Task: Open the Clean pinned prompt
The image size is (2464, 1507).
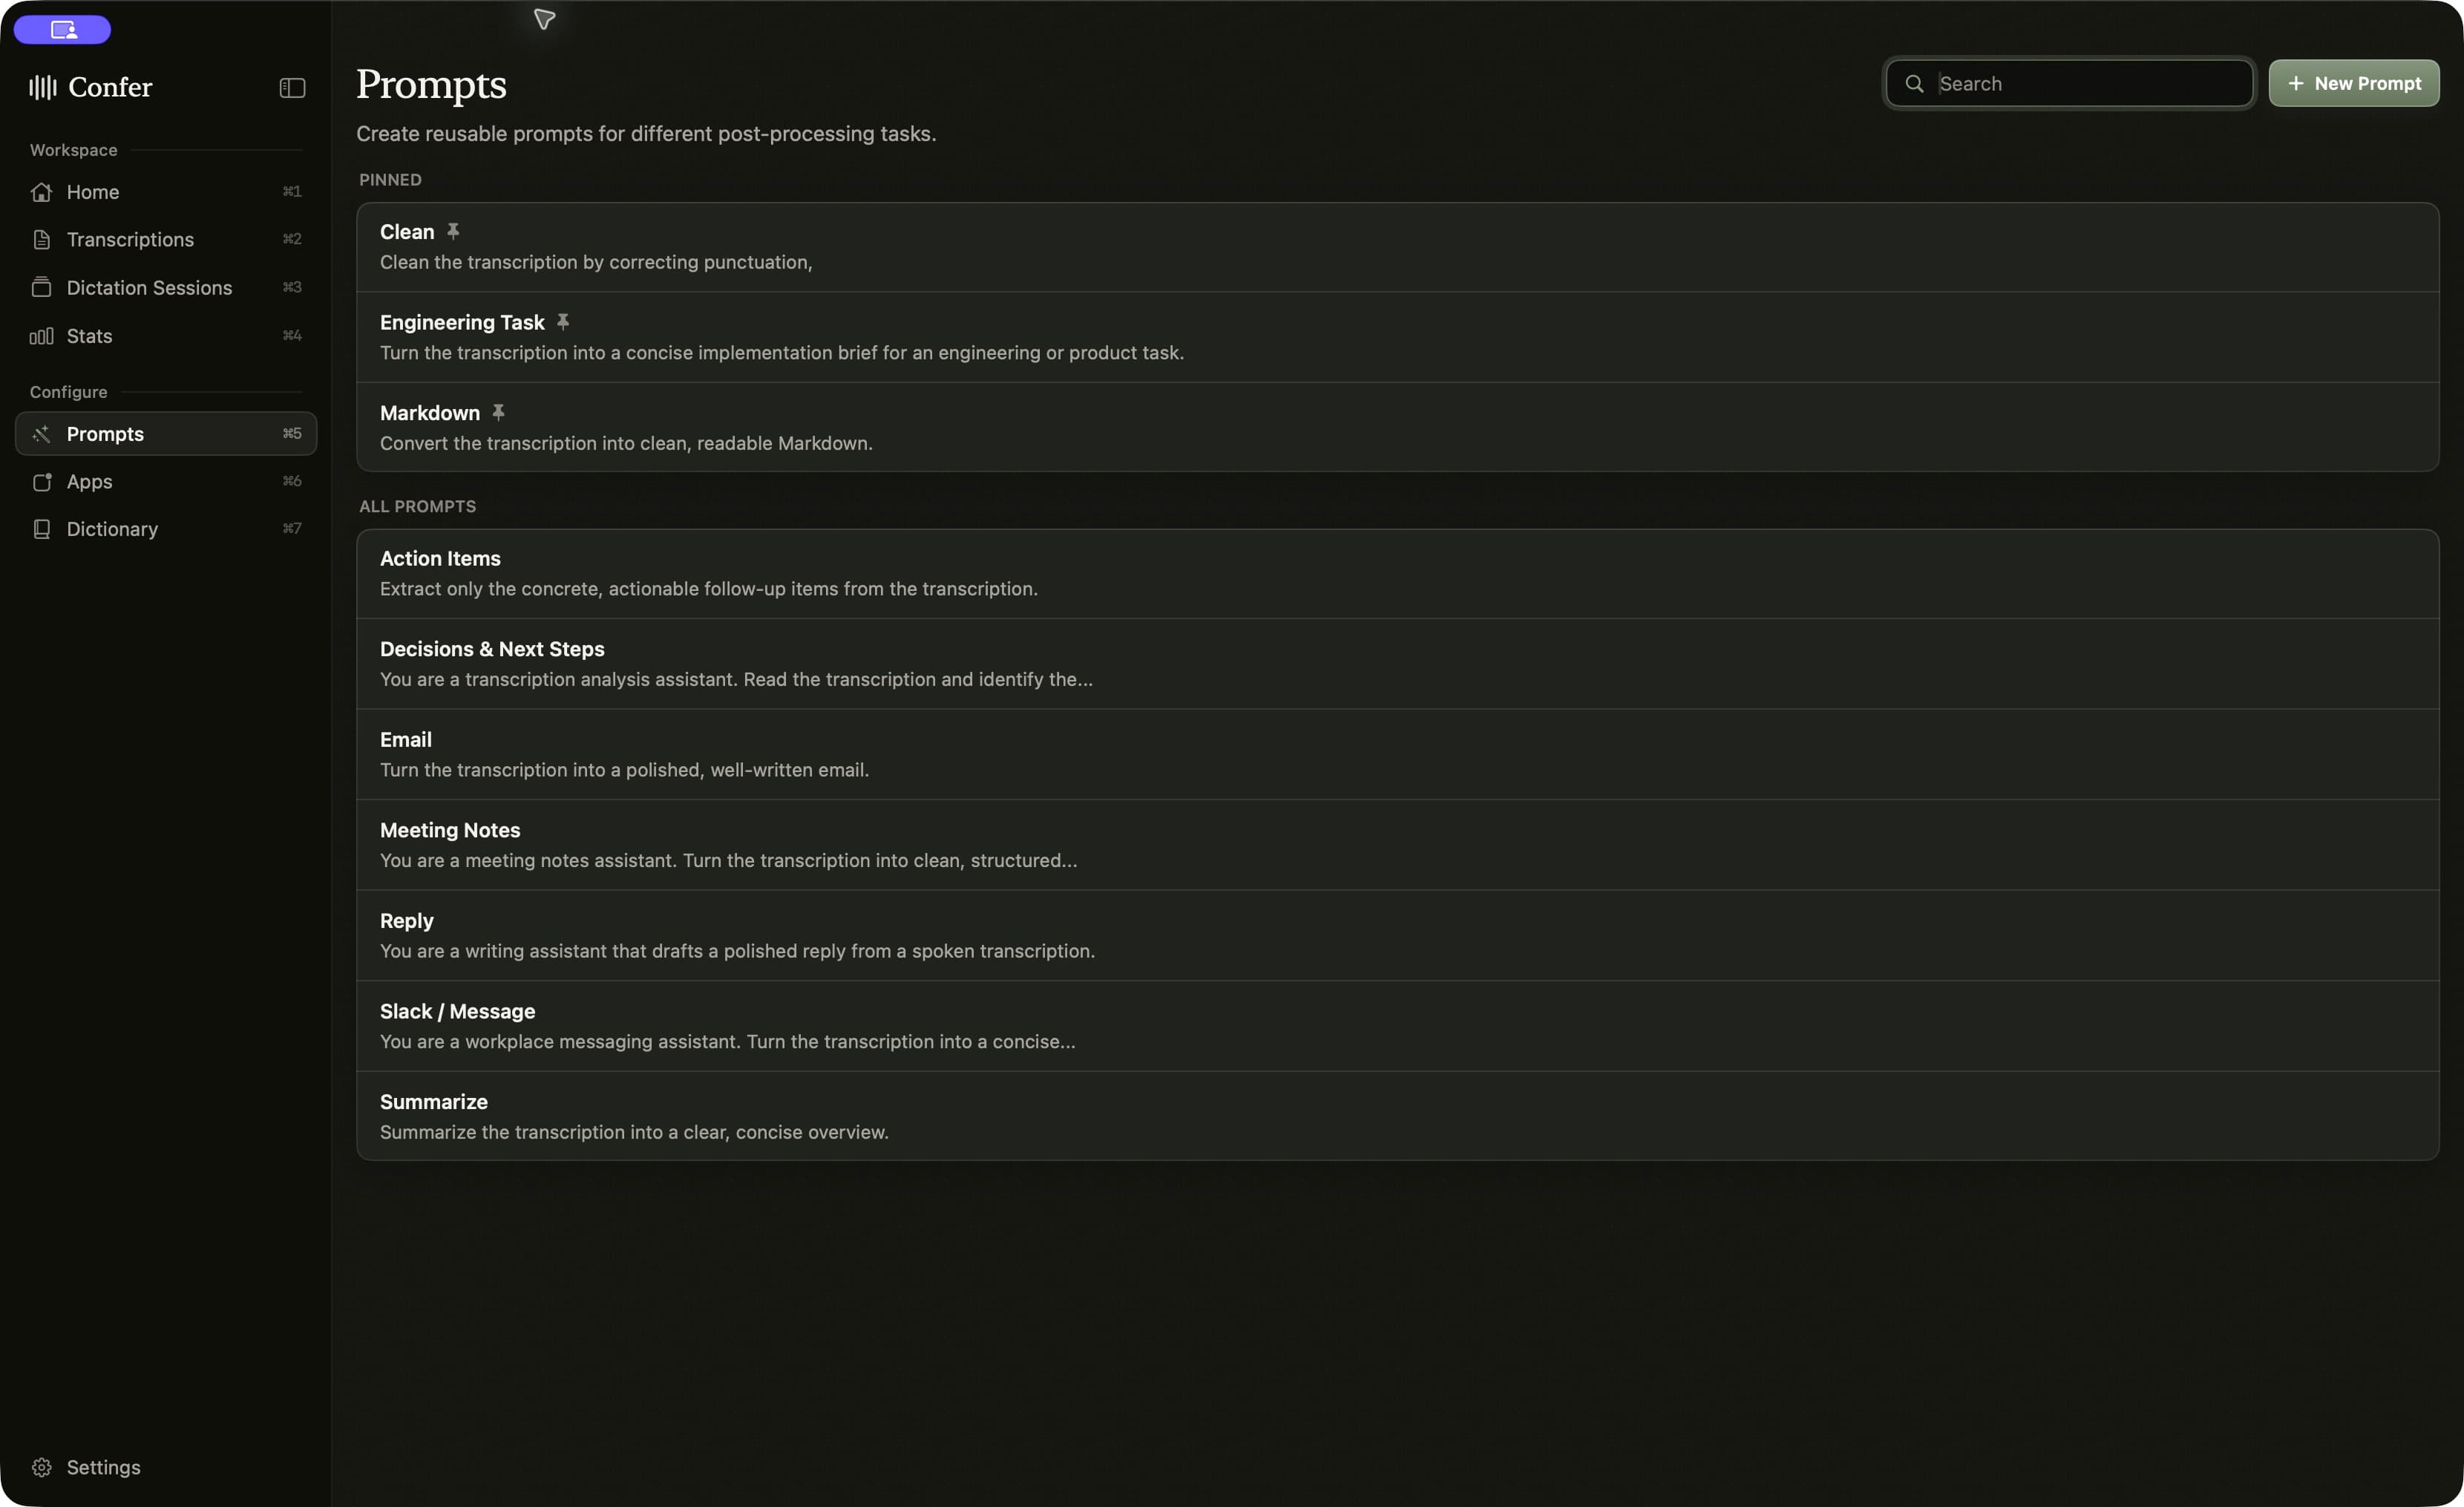Action: tap(1397, 247)
